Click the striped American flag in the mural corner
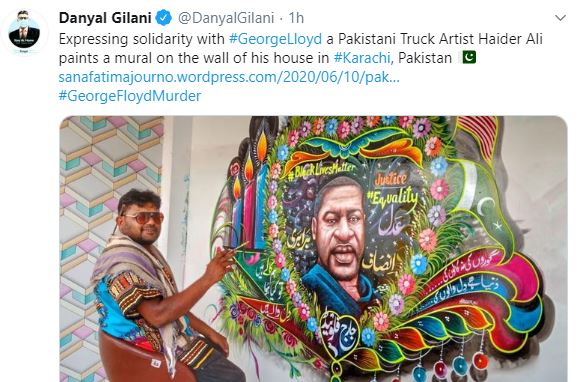Viewport: 580px width, 382px height. click(x=476, y=133)
